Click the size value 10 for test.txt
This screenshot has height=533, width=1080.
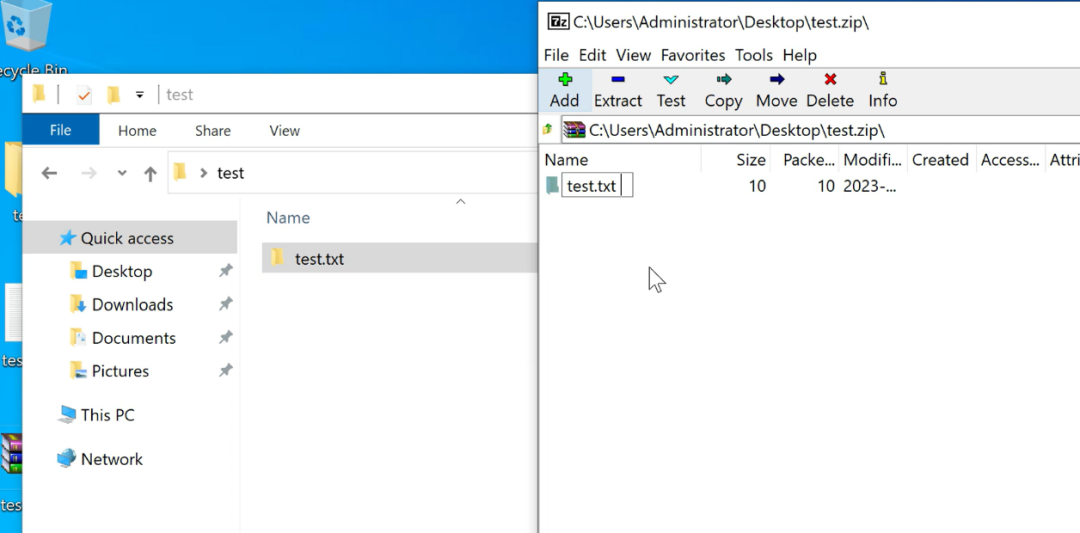(x=757, y=186)
